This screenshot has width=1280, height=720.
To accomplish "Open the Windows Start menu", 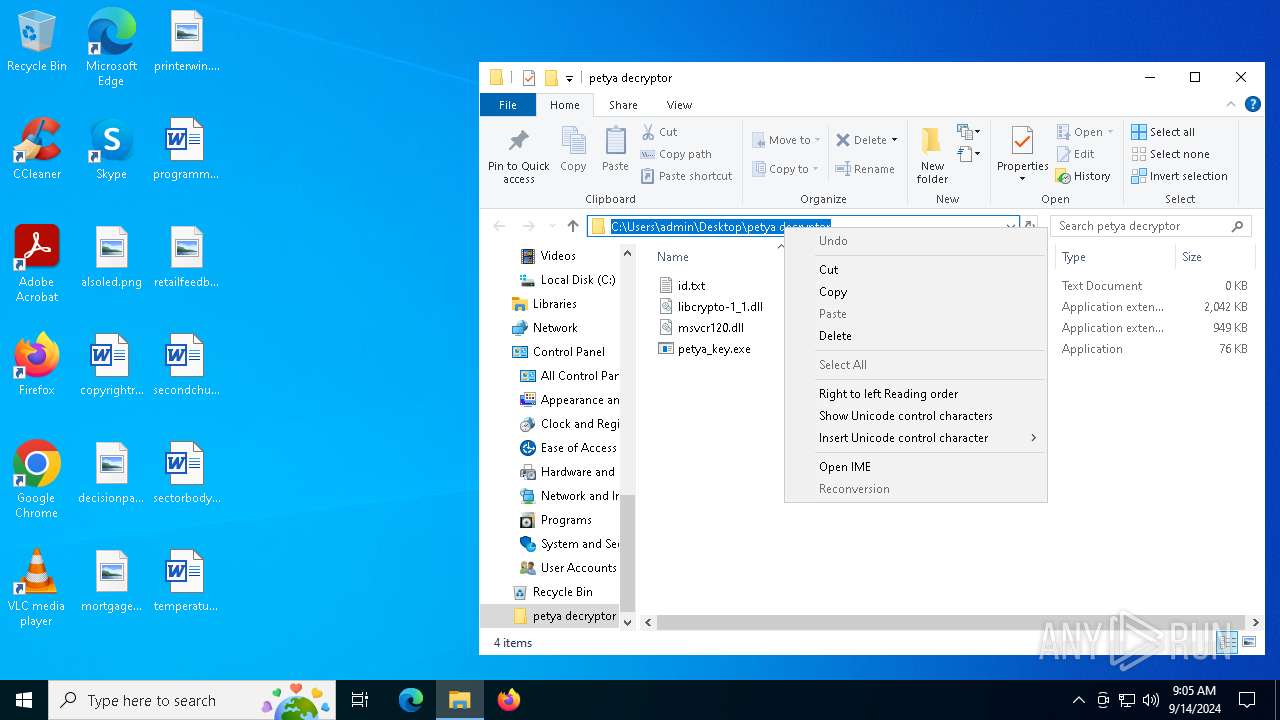I will (x=24, y=700).
